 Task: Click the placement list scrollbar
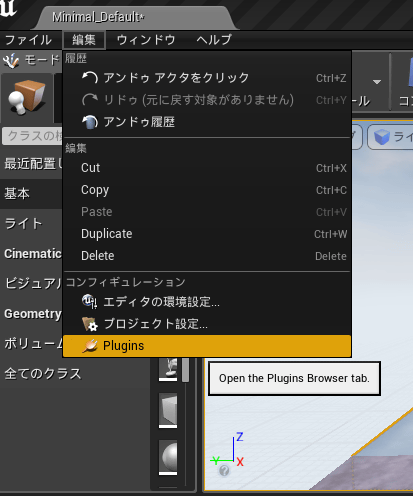[x=186, y=370]
